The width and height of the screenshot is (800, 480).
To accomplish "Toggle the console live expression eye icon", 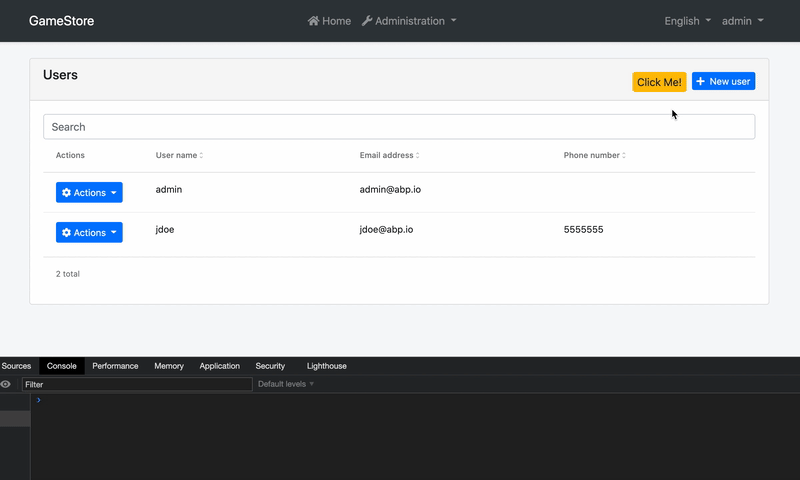I will 6,384.
